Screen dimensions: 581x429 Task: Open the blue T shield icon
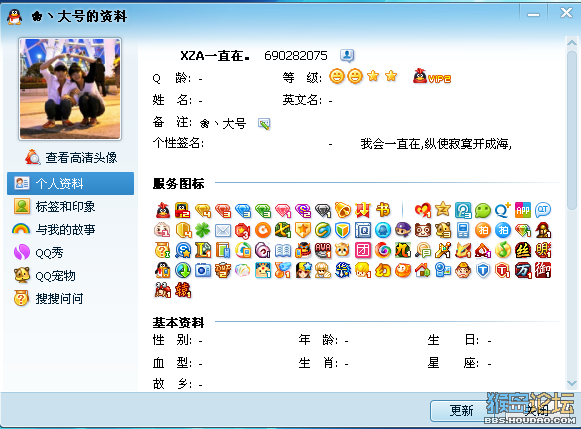(x=483, y=270)
